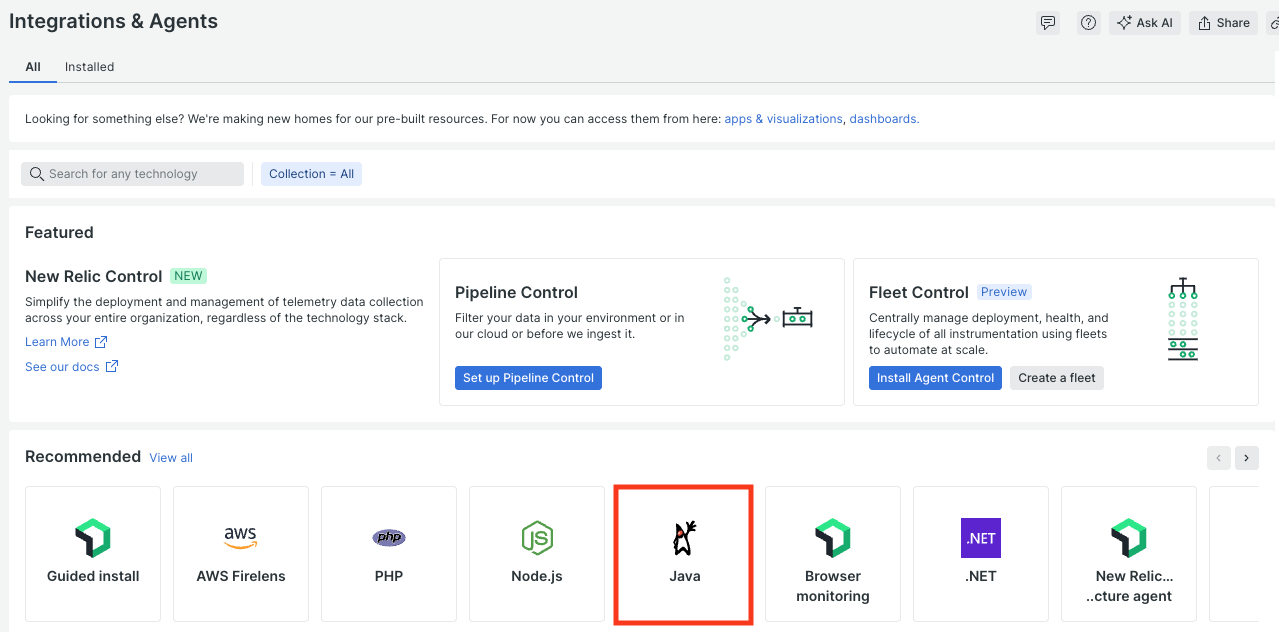The width and height of the screenshot is (1279, 632).
Task: Click the Share icon
Action: [x=1222, y=22]
